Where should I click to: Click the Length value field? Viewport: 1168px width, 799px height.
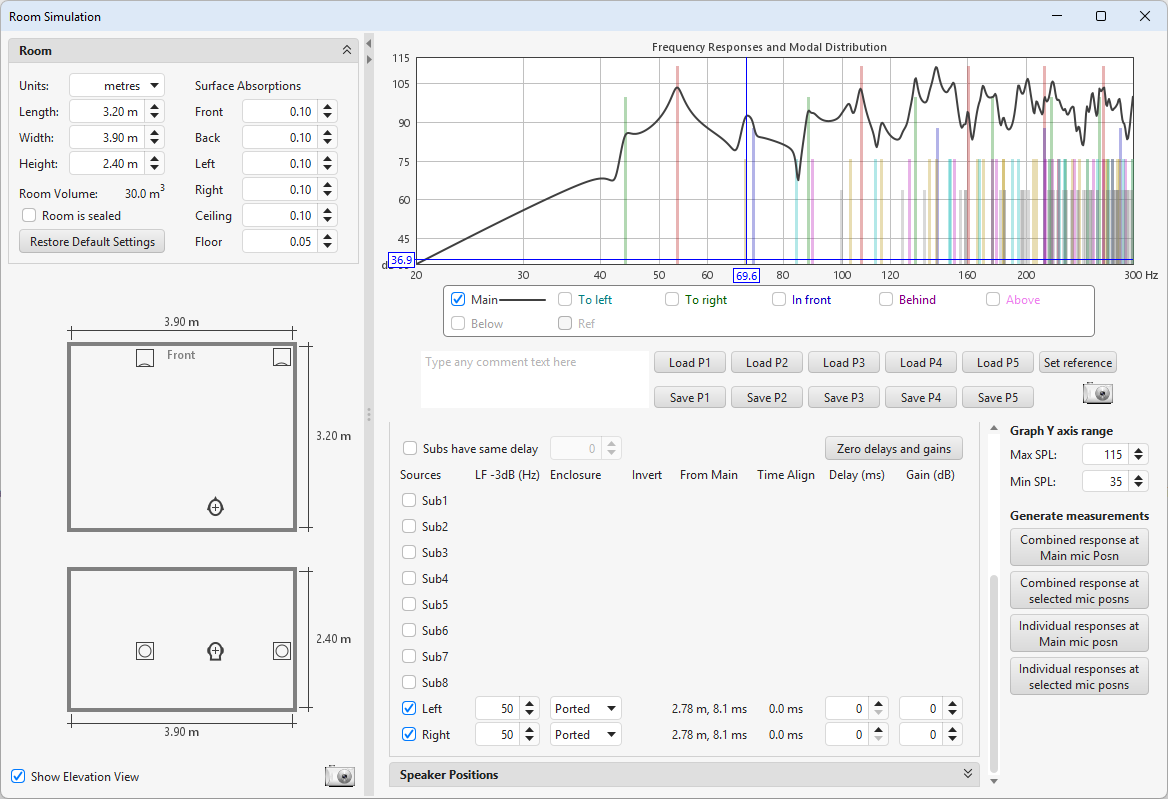tap(108, 112)
